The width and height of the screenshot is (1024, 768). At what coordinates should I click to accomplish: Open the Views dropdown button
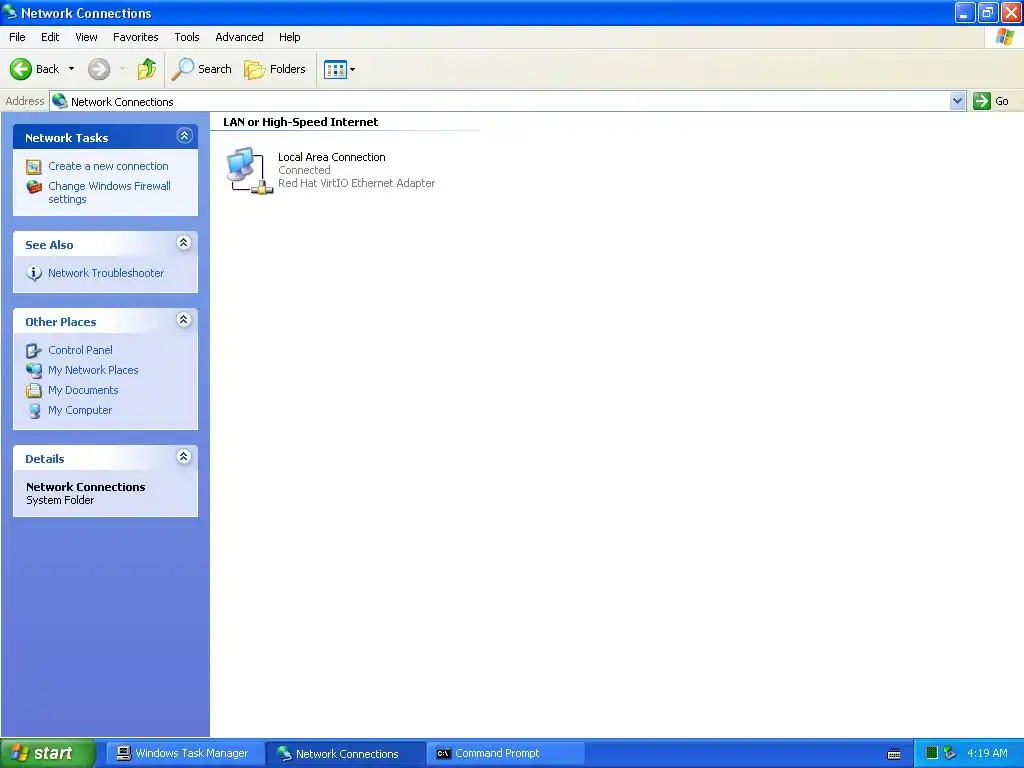point(340,69)
